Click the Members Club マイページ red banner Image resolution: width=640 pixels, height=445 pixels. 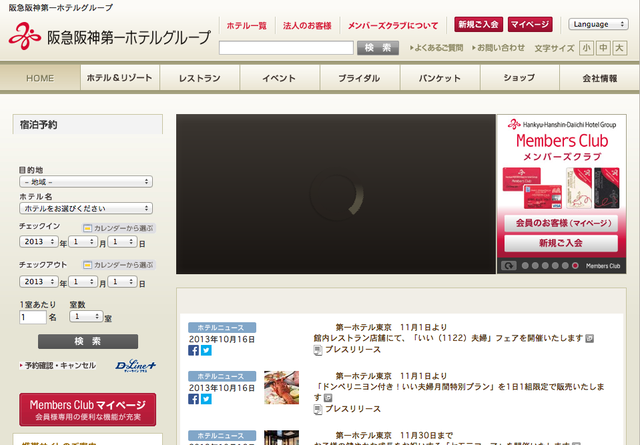tap(87, 409)
